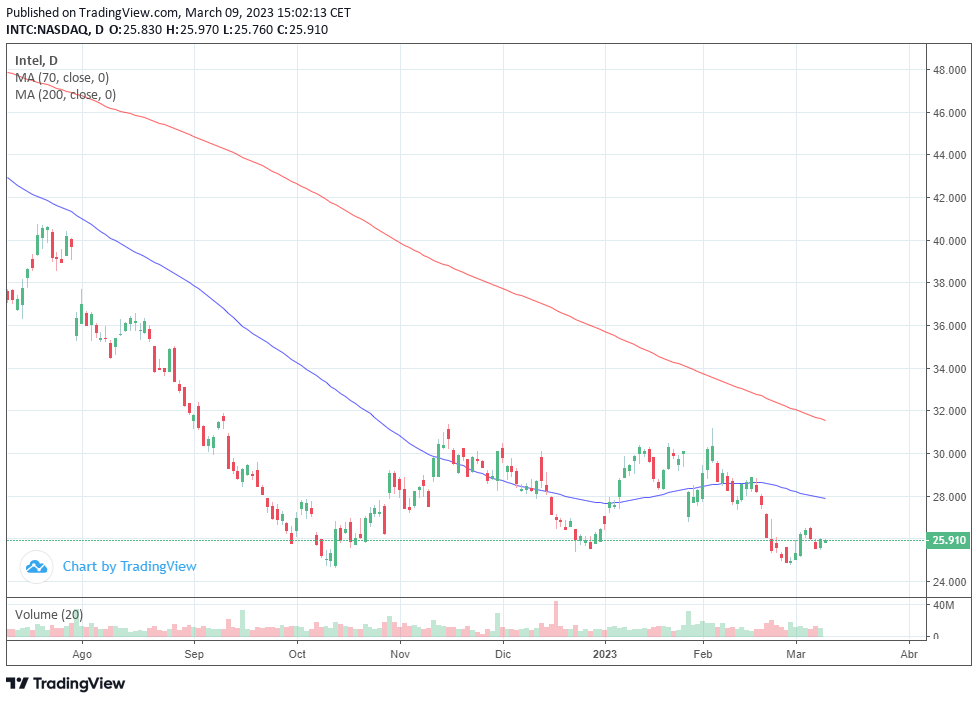Click the 40.000 price axis label

(949, 241)
